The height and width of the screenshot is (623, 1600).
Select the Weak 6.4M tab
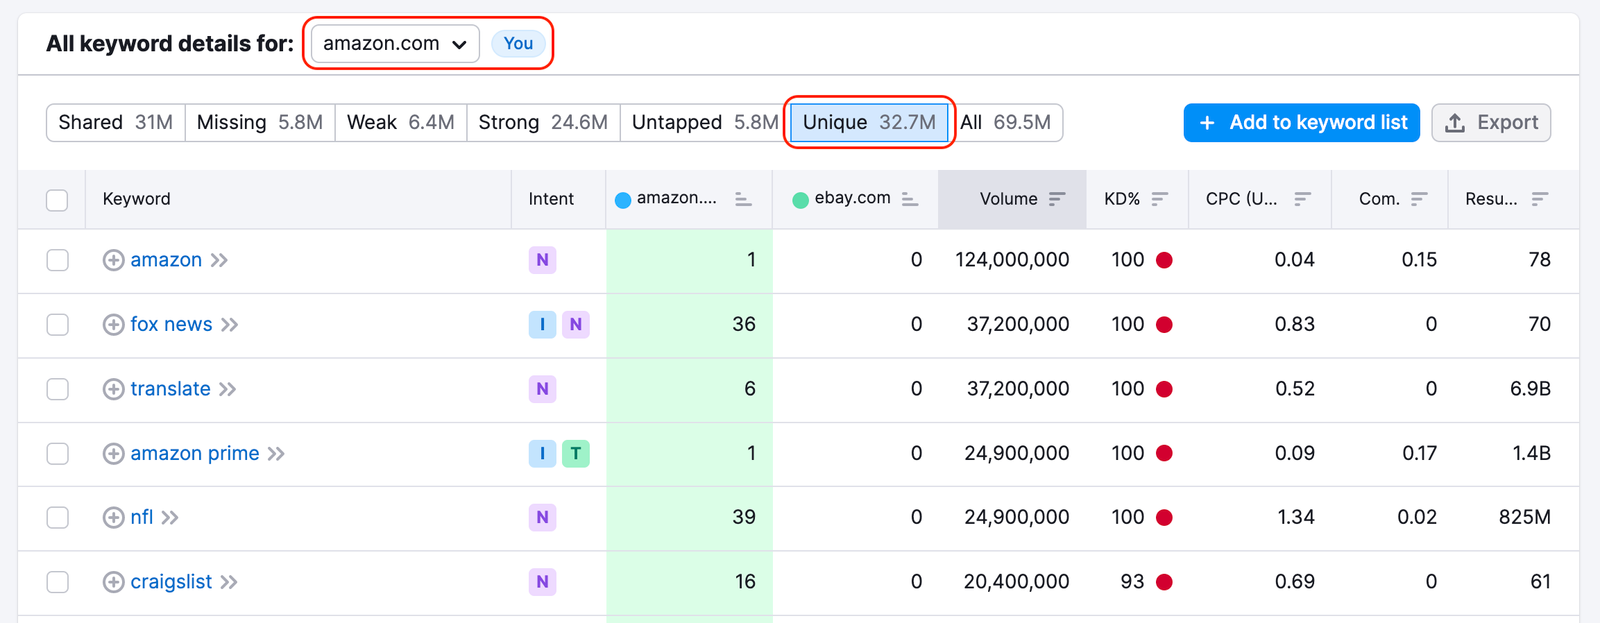(x=401, y=123)
